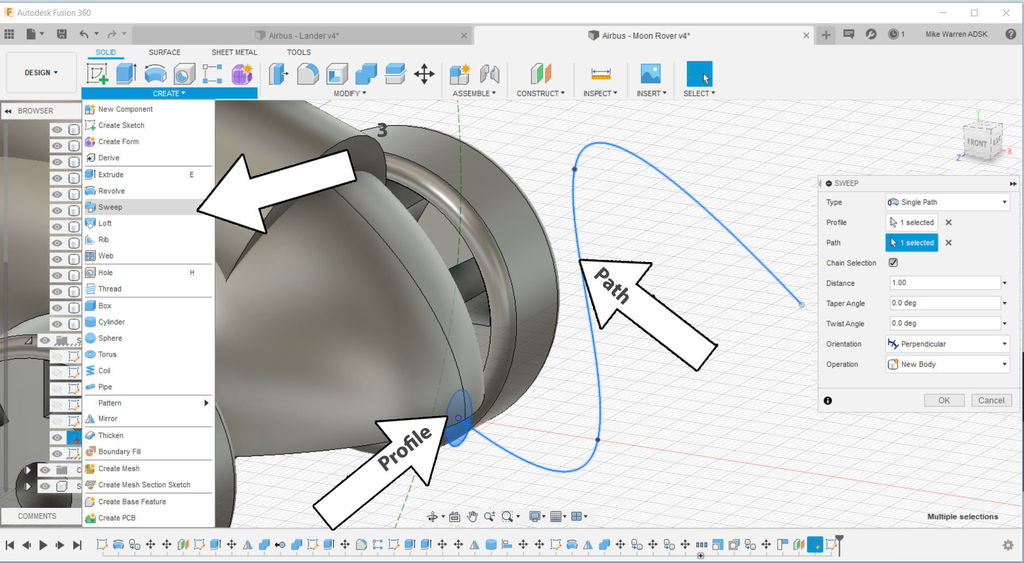This screenshot has width=1024, height=563.
Task: Switch to the SURFACE tab
Action: [x=165, y=52]
